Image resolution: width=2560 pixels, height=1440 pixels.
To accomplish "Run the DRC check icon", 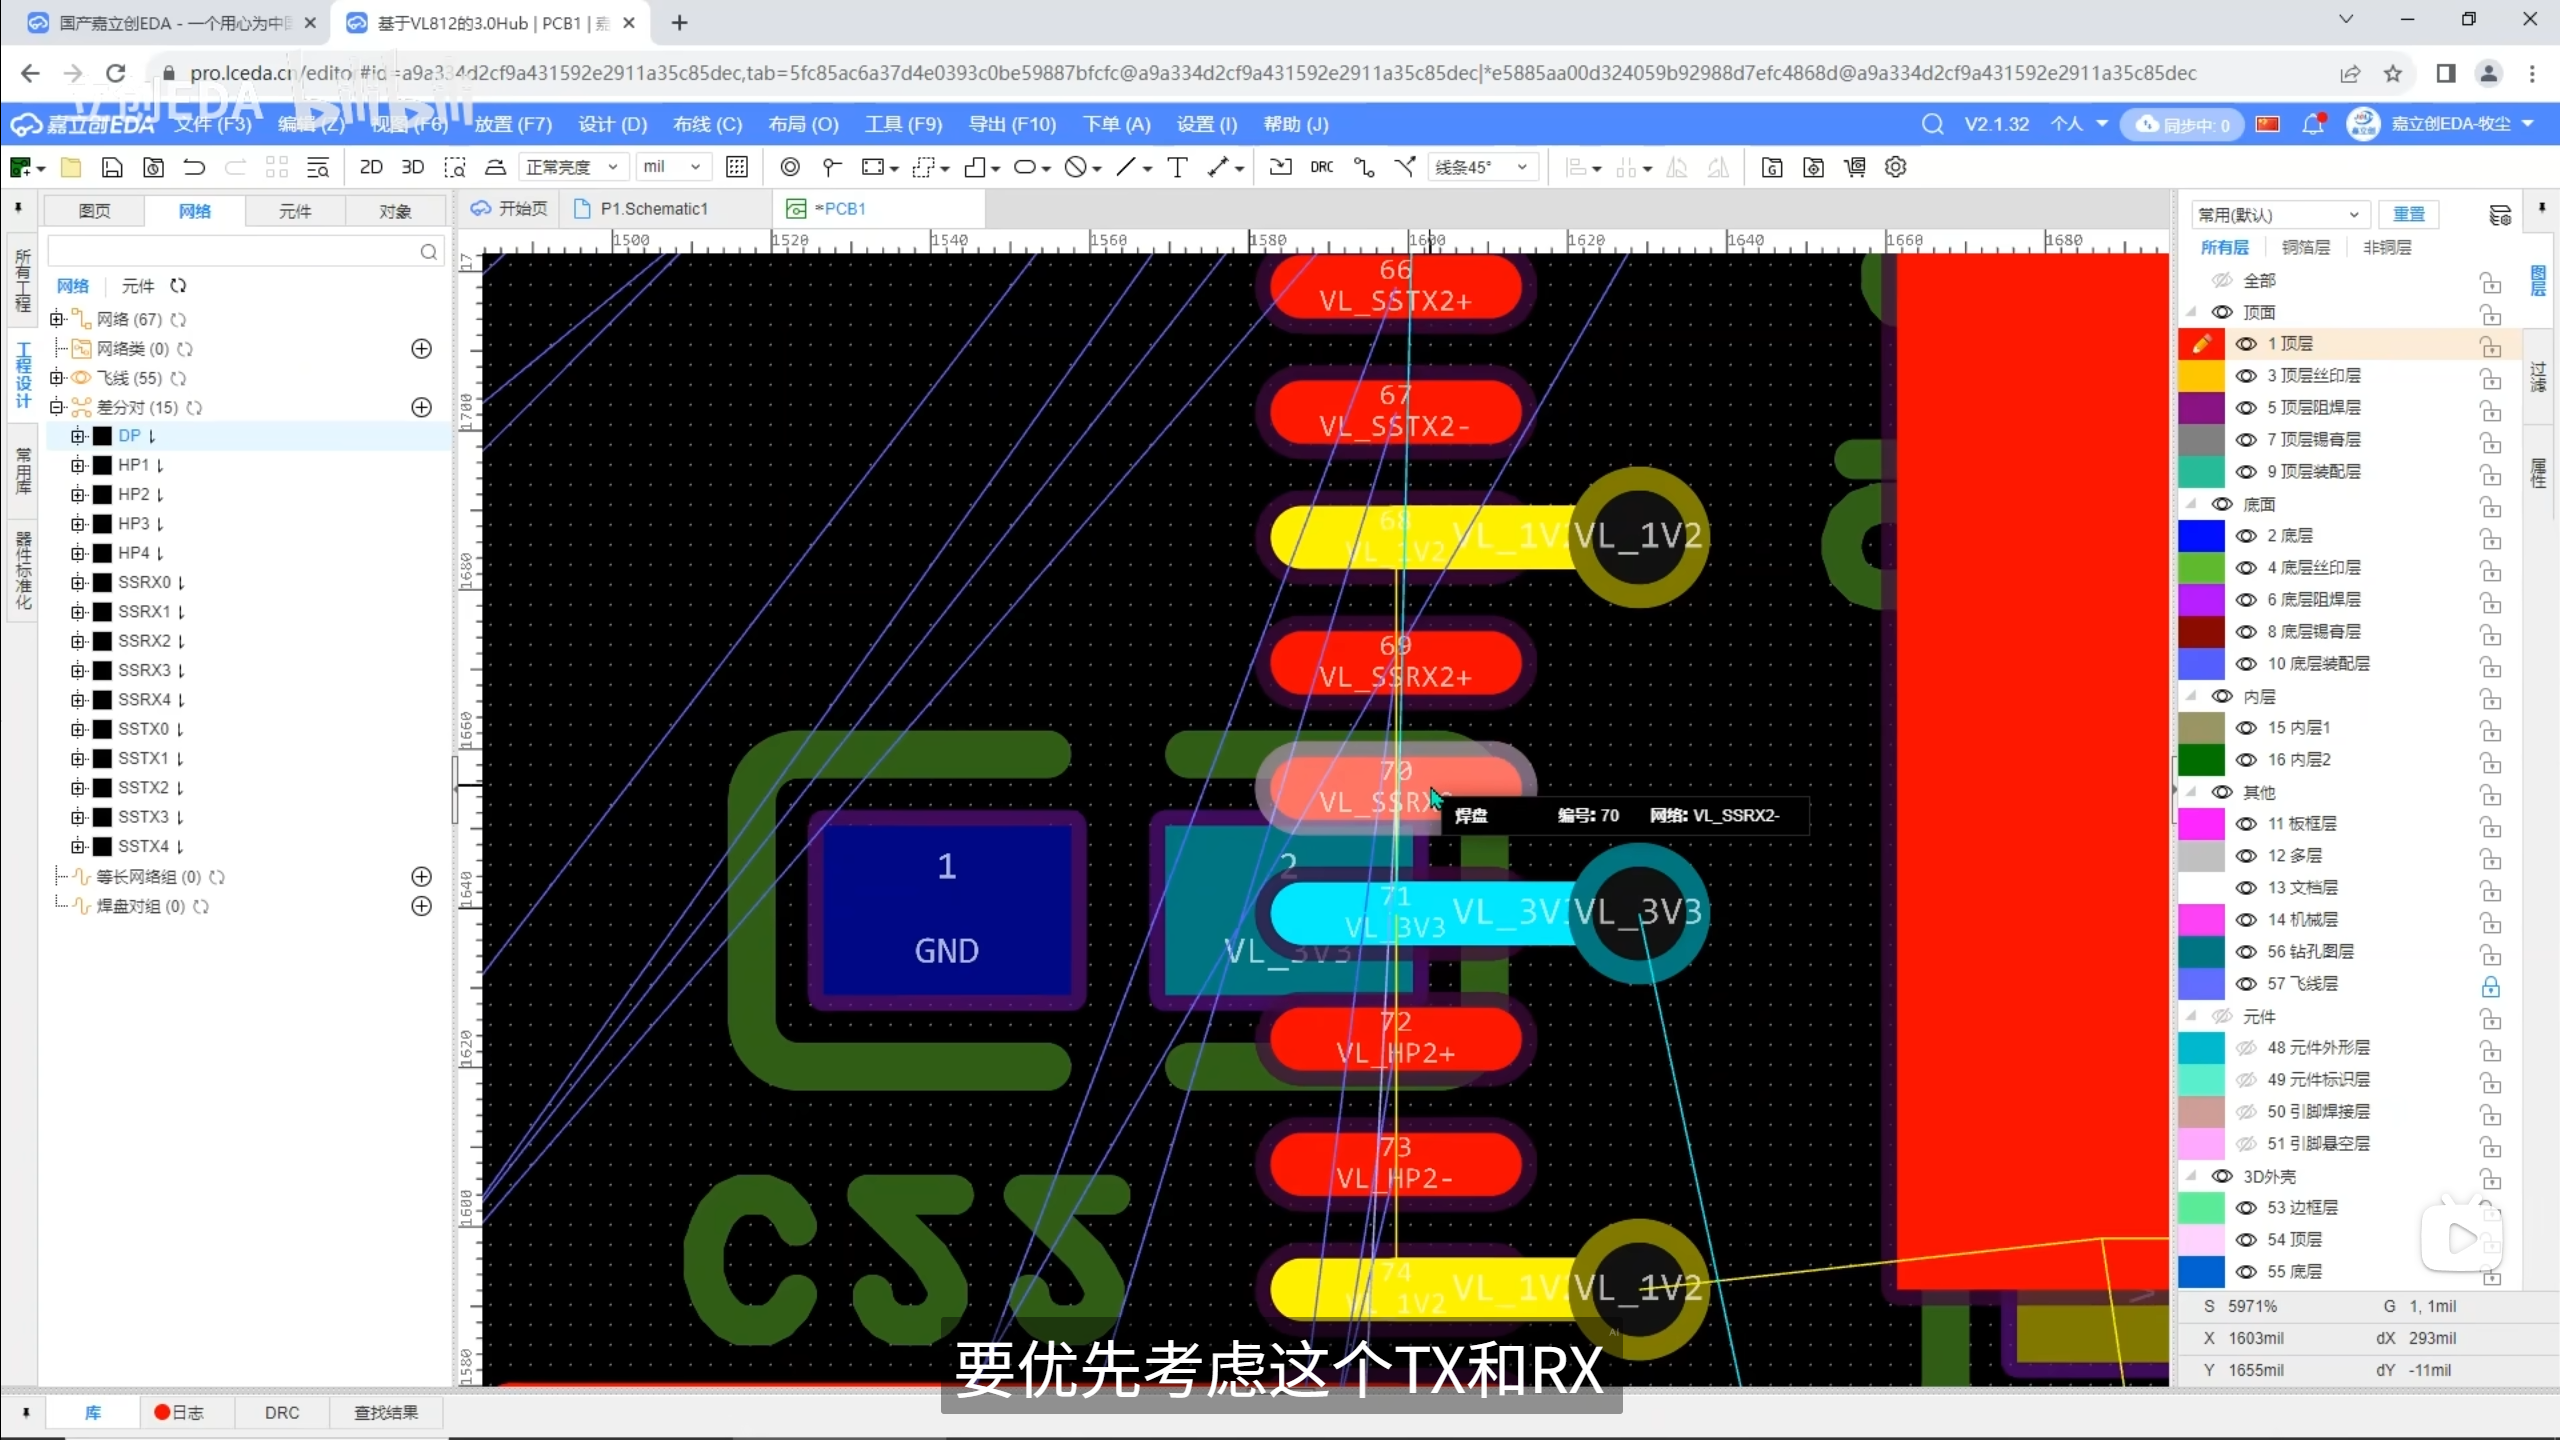I will (x=1321, y=167).
